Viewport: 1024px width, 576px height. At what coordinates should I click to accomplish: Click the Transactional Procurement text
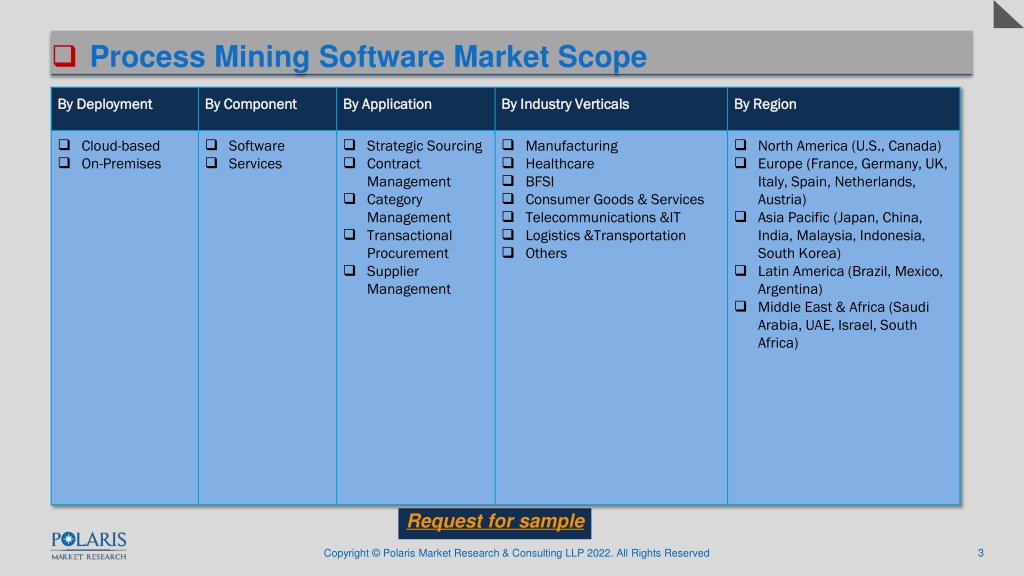pos(409,244)
